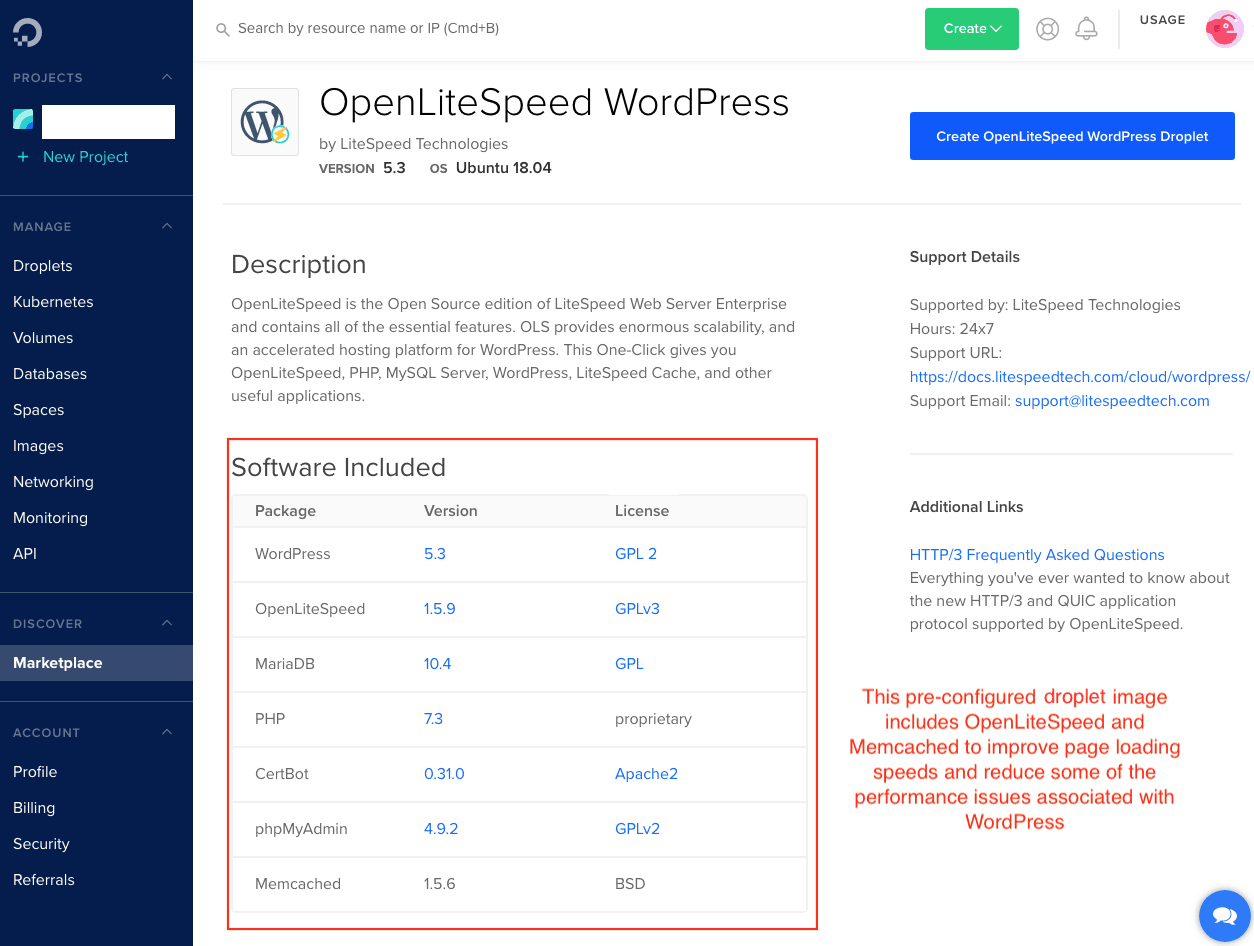The width and height of the screenshot is (1254, 946).
Task: Click the phpMyAdmin package name cell
Action: pos(301,829)
